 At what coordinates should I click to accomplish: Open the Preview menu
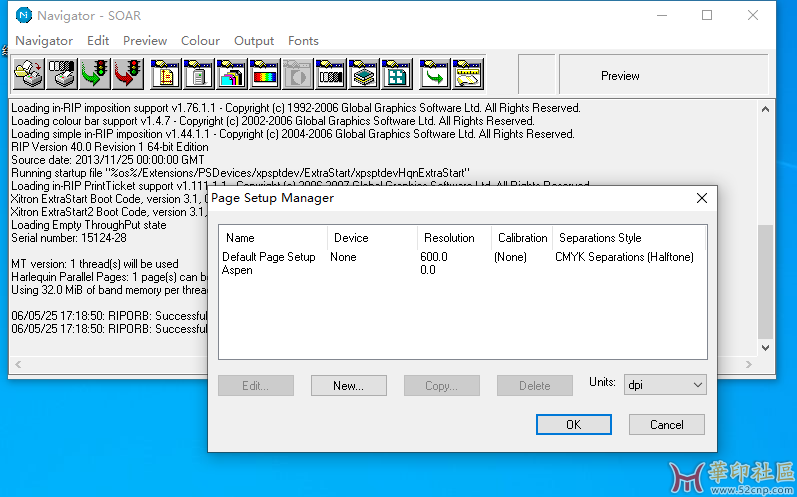(145, 41)
